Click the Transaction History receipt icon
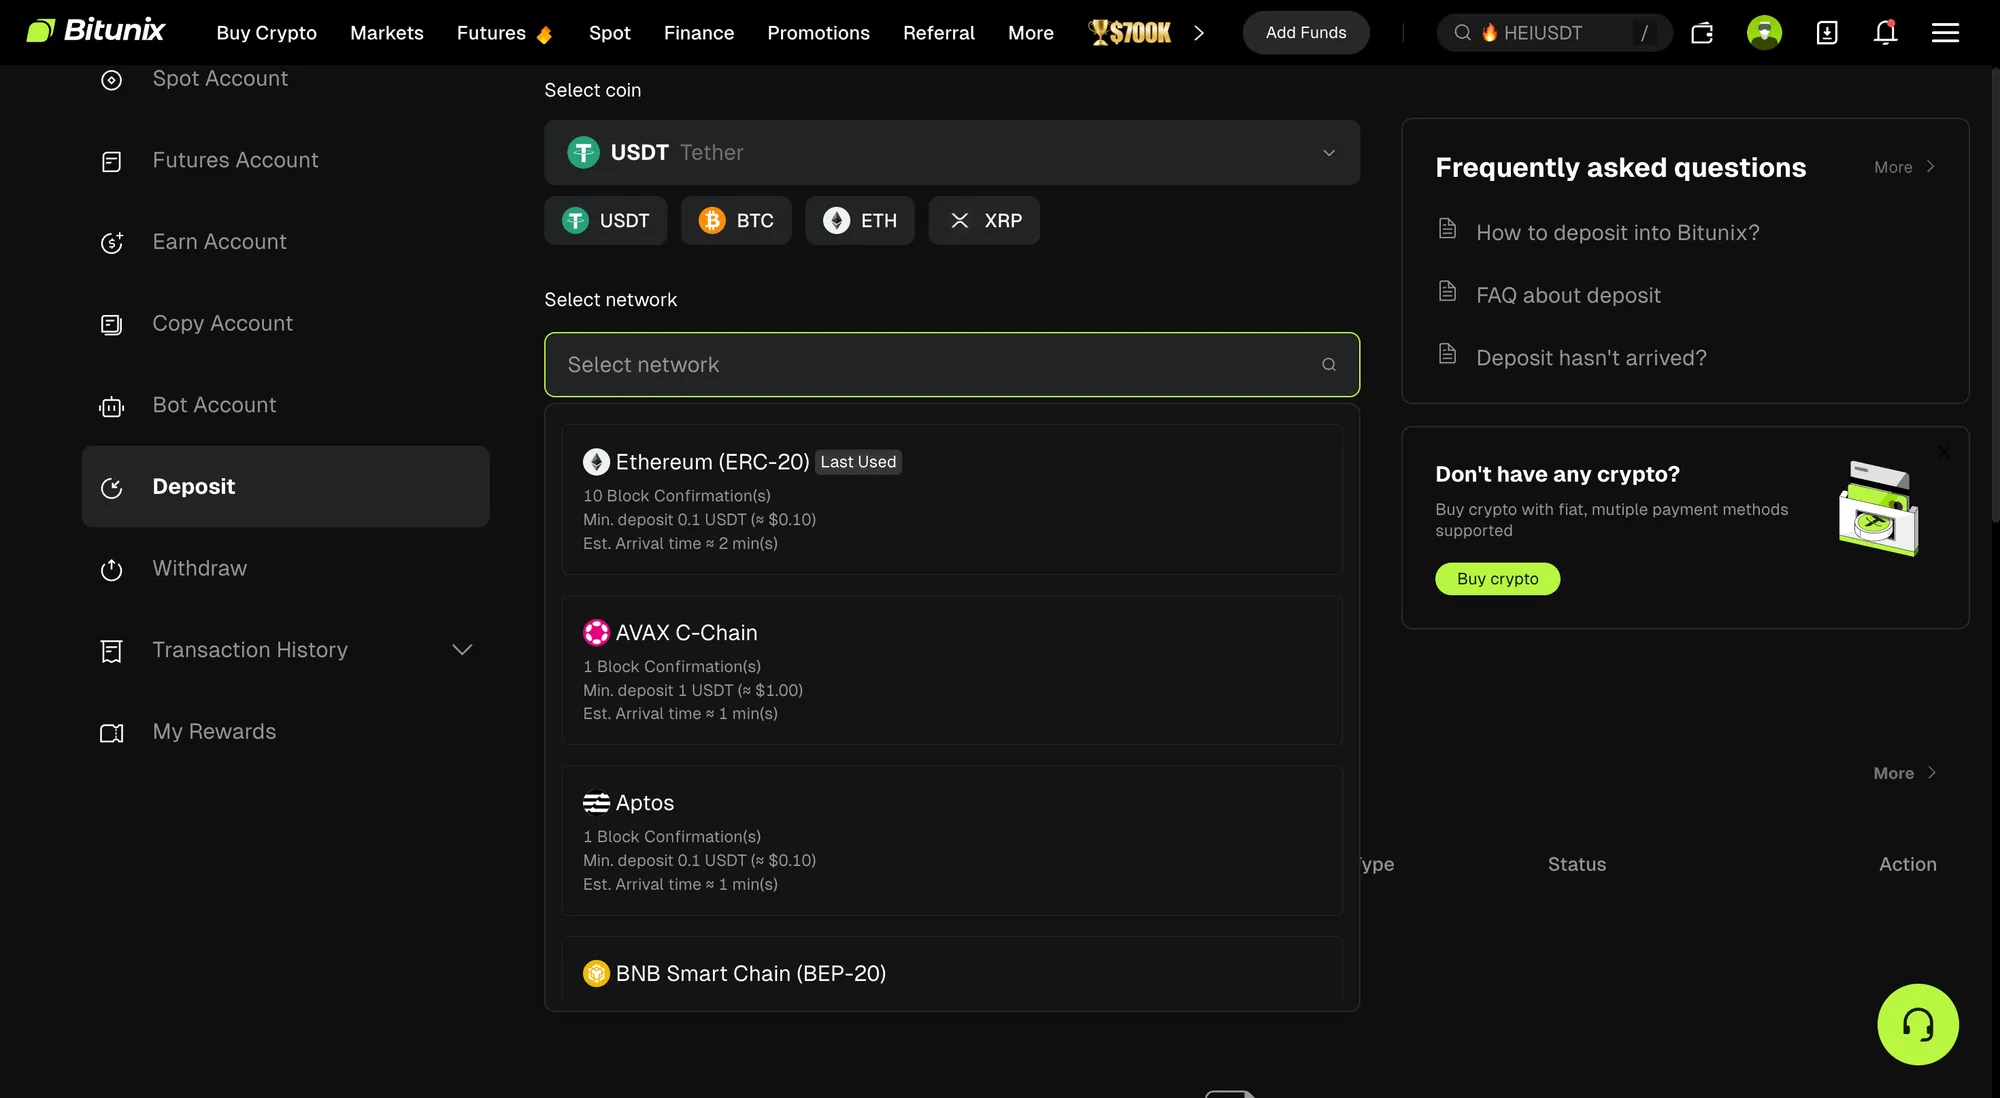 112,651
